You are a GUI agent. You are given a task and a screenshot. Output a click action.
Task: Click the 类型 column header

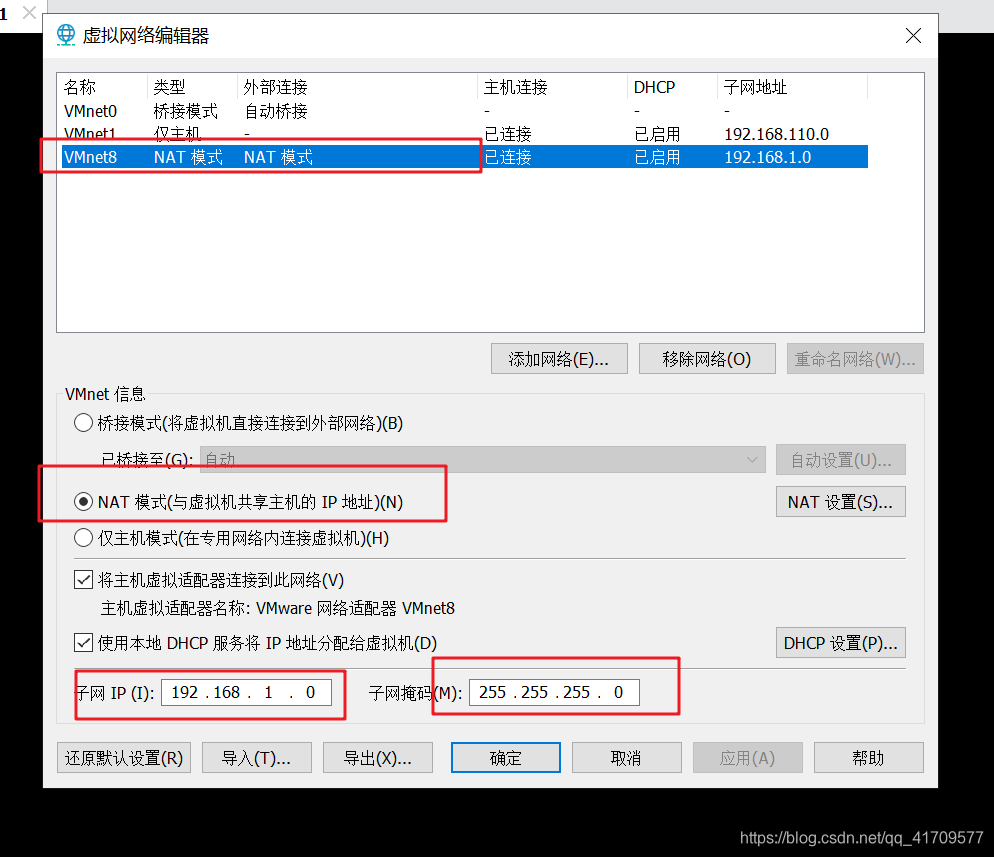click(x=193, y=87)
